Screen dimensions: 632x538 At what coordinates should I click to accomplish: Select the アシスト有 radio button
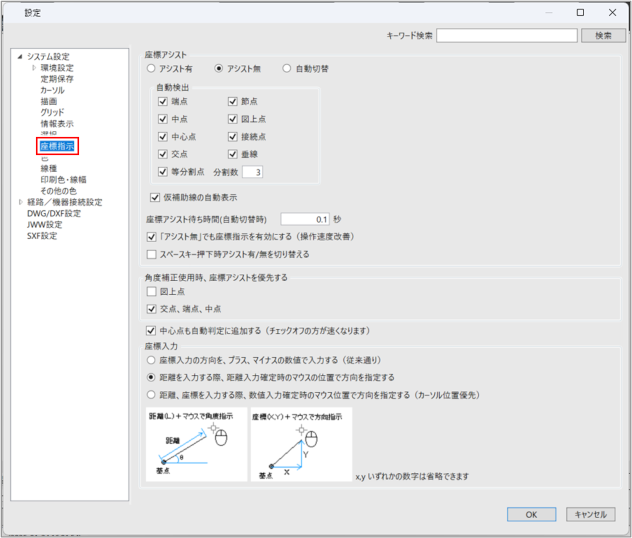point(152,69)
